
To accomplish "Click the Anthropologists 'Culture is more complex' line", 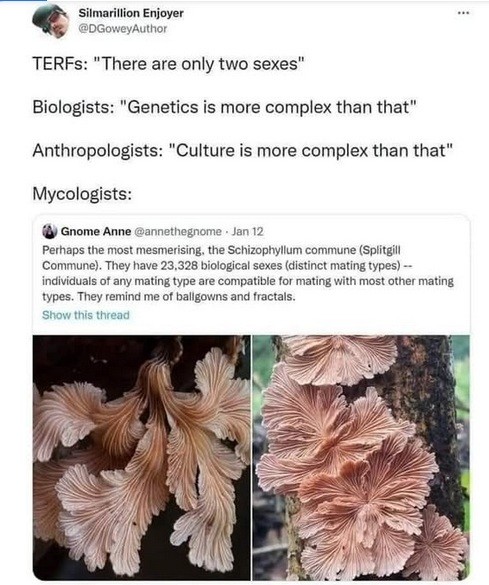I will [x=242, y=151].
